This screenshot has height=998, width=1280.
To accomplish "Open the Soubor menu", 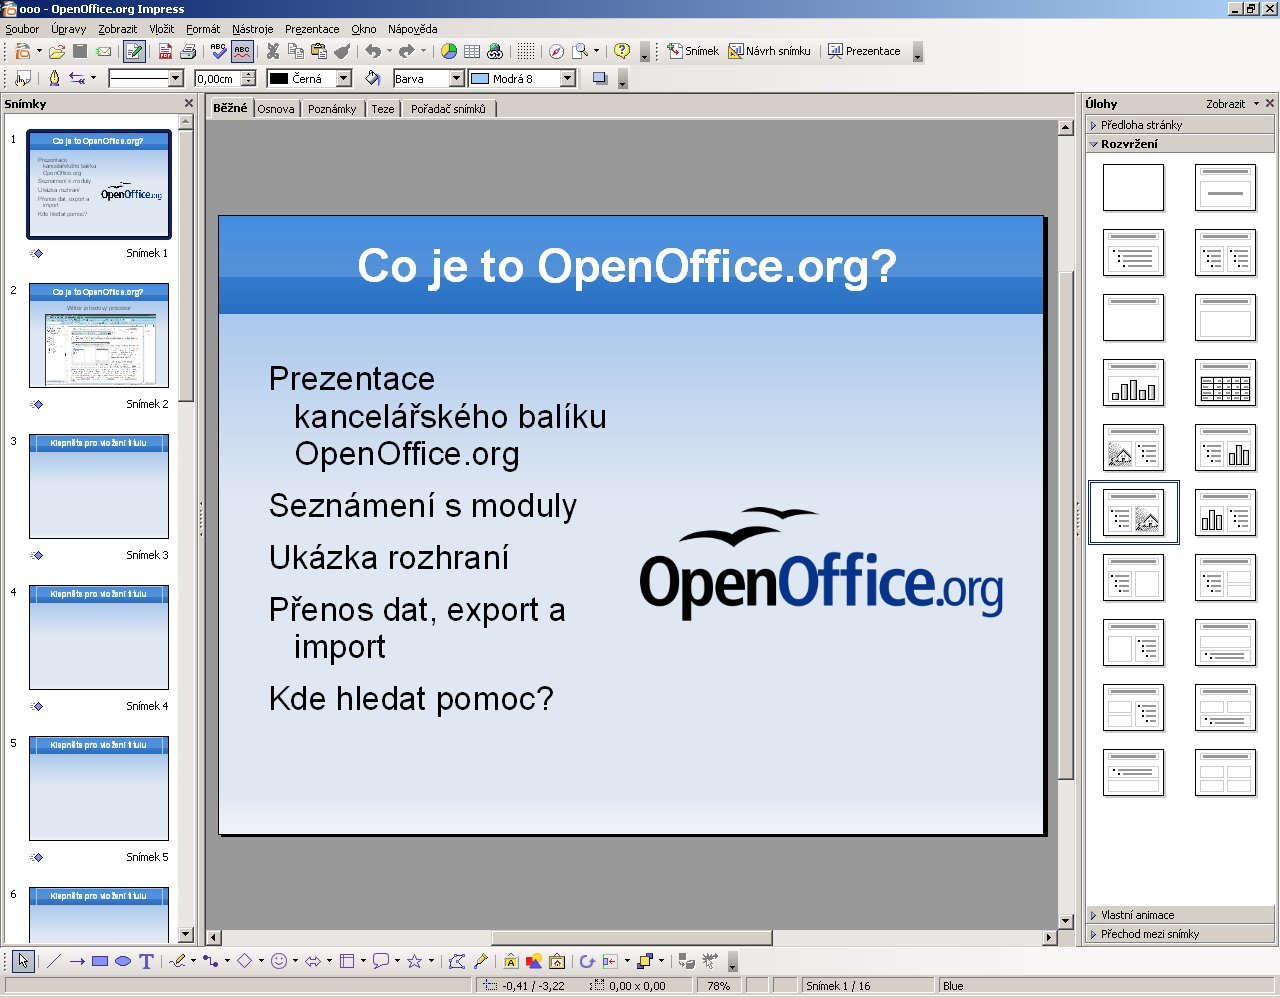I will tap(22, 29).
